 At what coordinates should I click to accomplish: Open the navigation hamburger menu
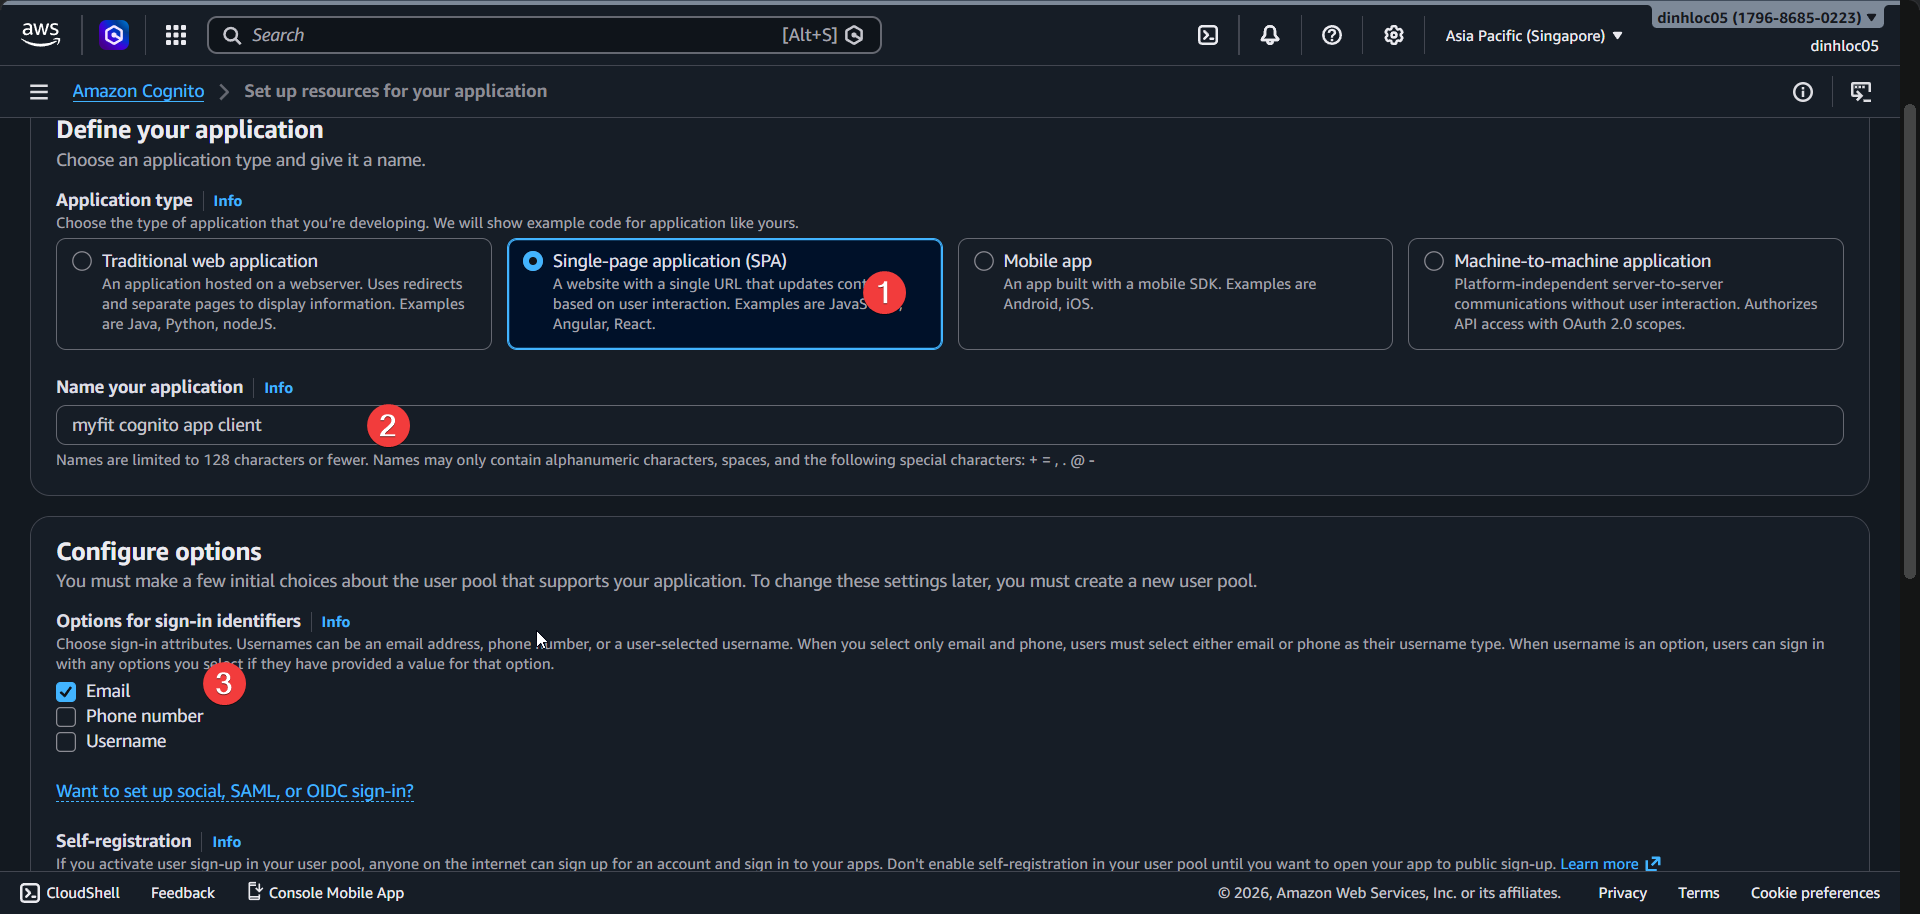coord(38,91)
